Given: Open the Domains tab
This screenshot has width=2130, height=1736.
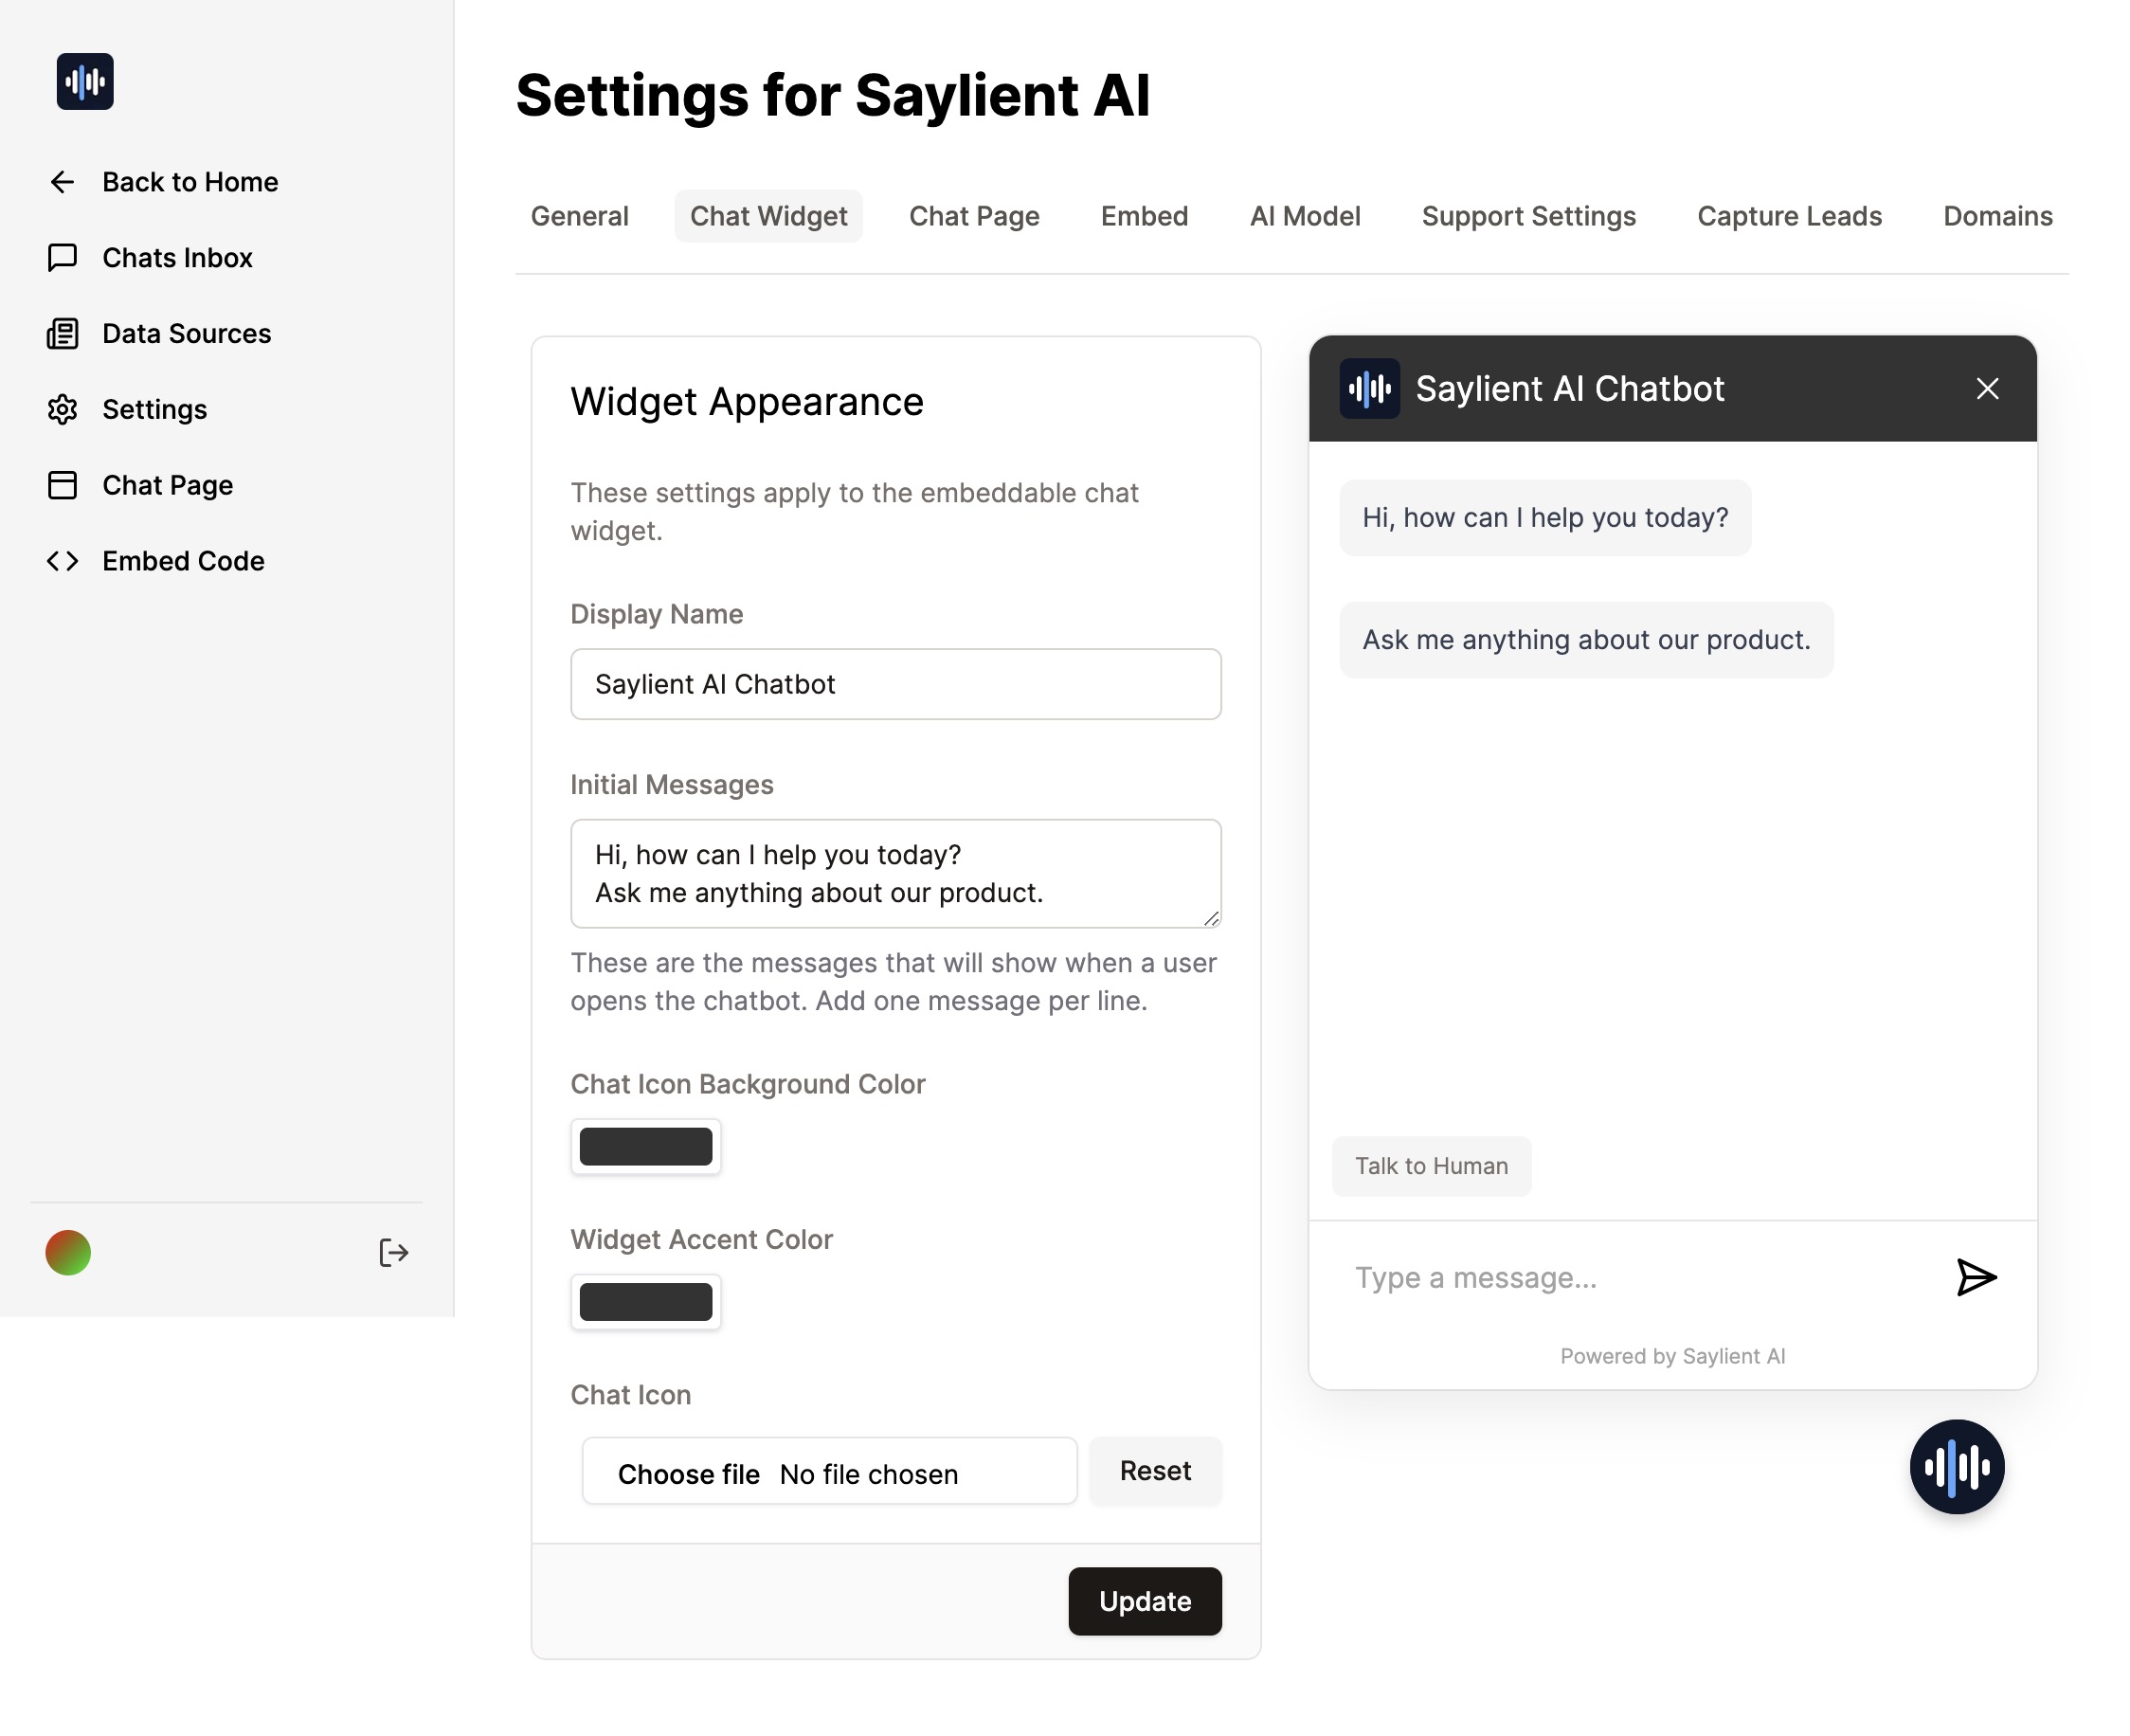Looking at the screenshot, I should coord(1998,216).
